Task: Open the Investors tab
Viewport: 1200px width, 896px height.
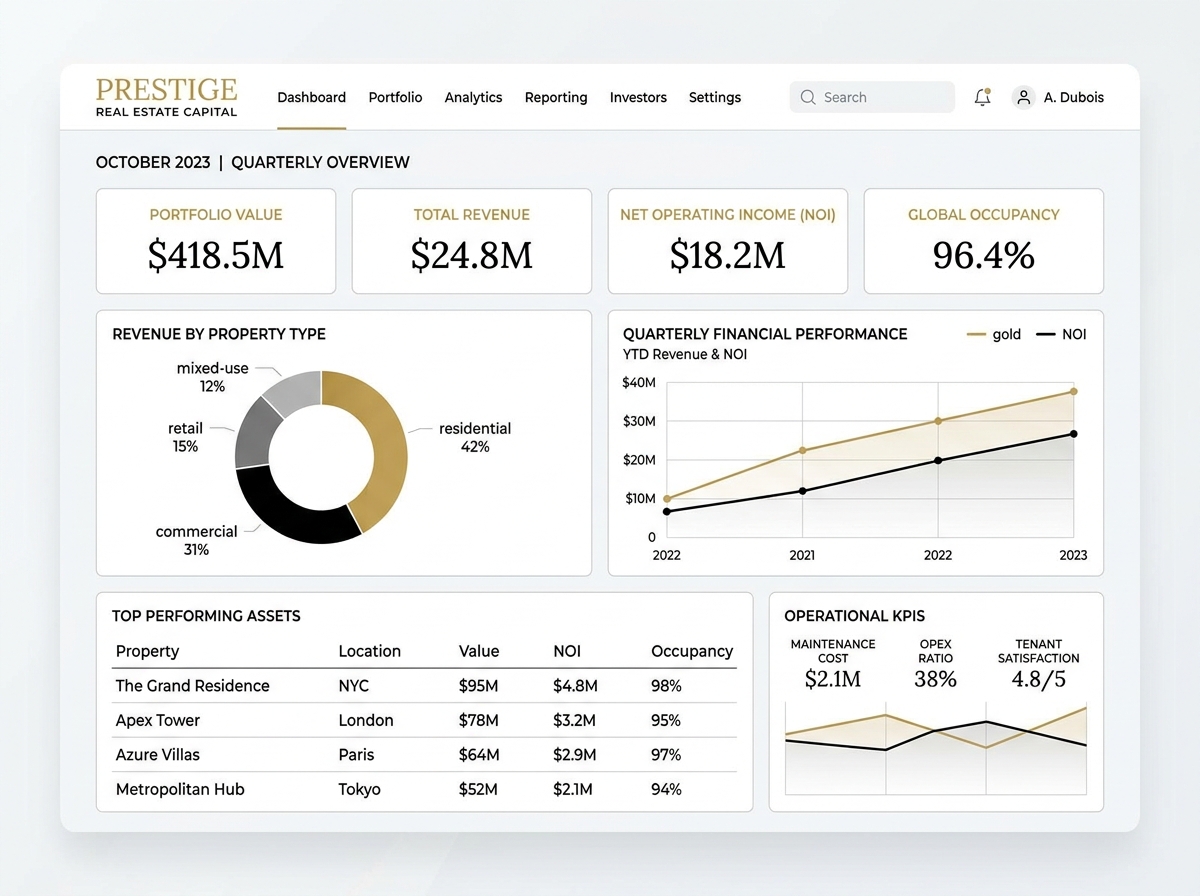Action: tap(638, 97)
